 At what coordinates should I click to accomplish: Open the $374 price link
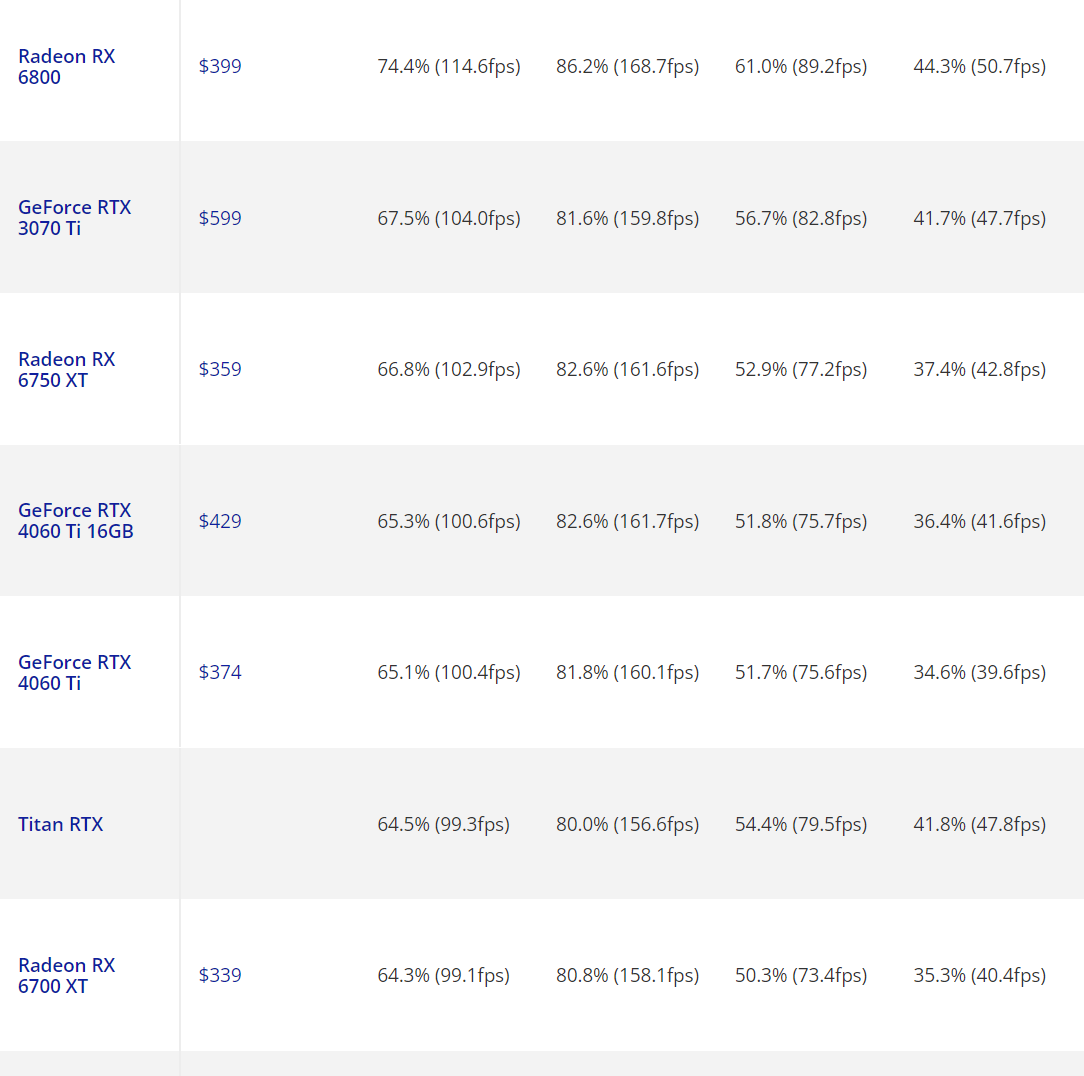[220, 672]
